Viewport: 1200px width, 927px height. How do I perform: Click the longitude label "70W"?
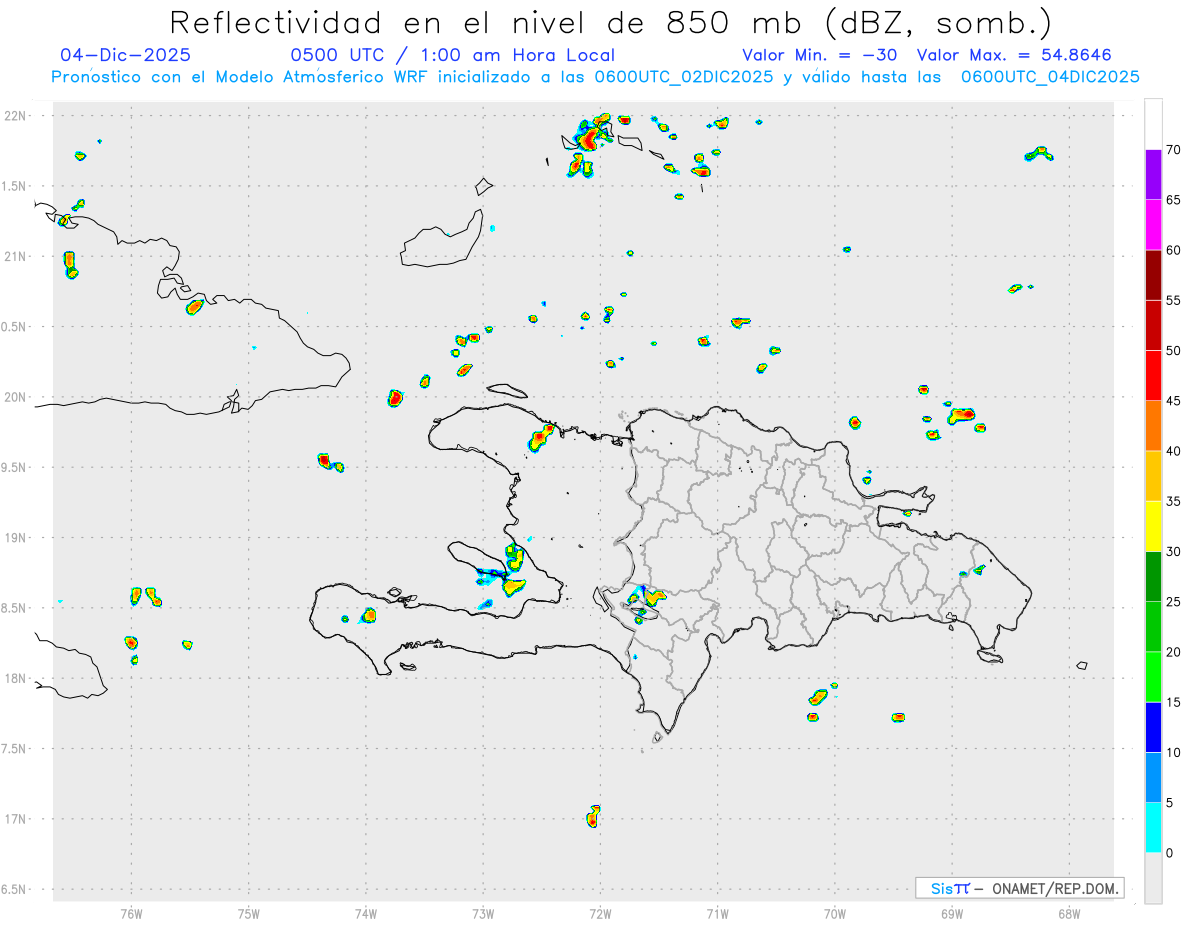[835, 913]
